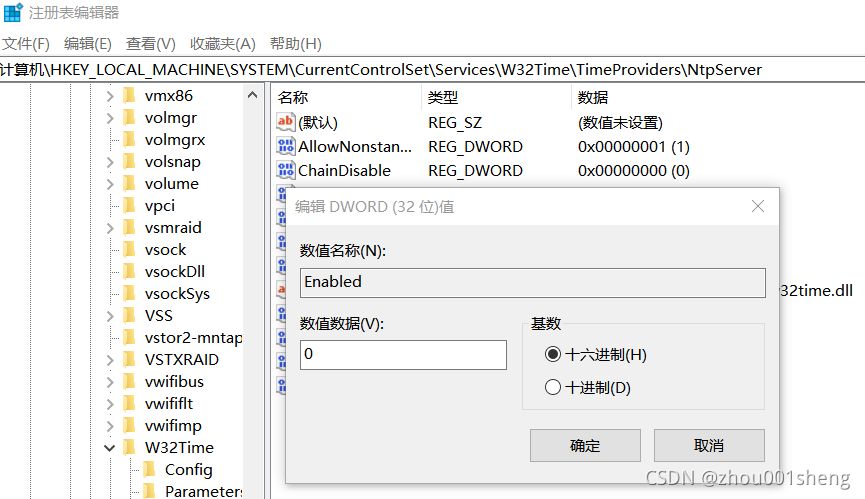Click the AllowNonstan... data value 0x00000001 (1)
865x499 pixels.
tap(634, 147)
